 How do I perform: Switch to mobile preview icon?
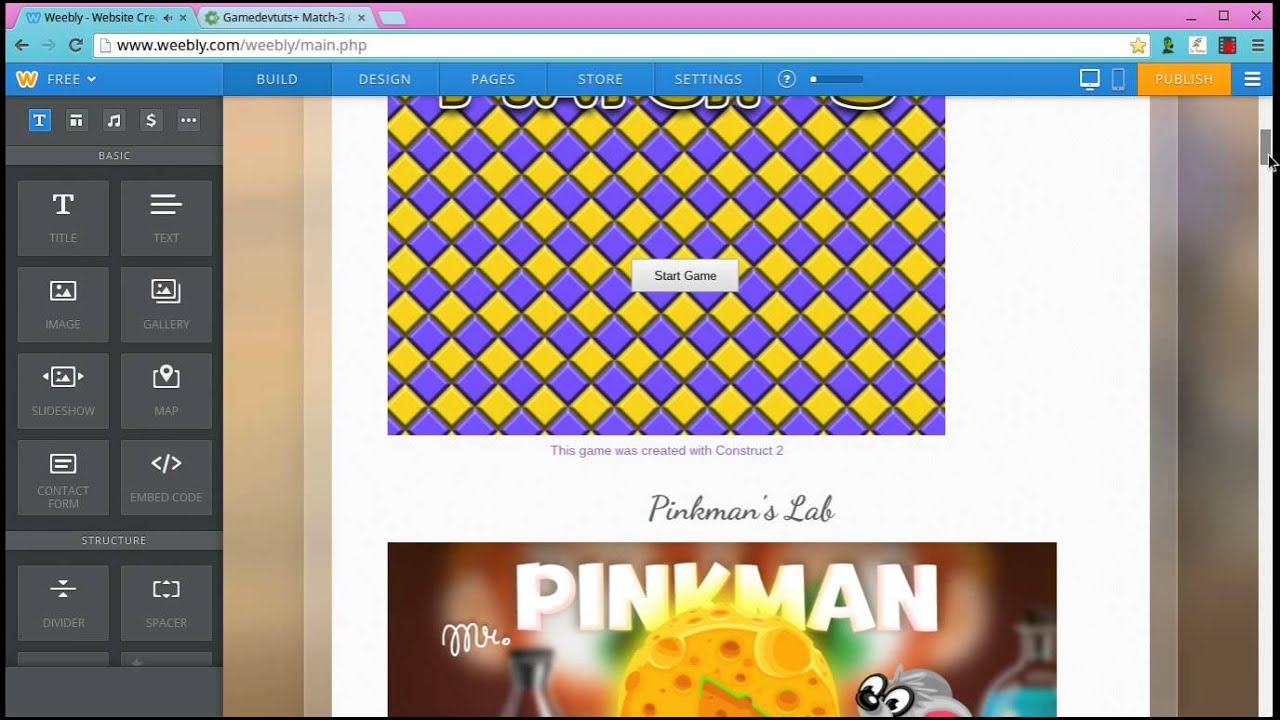point(1119,79)
